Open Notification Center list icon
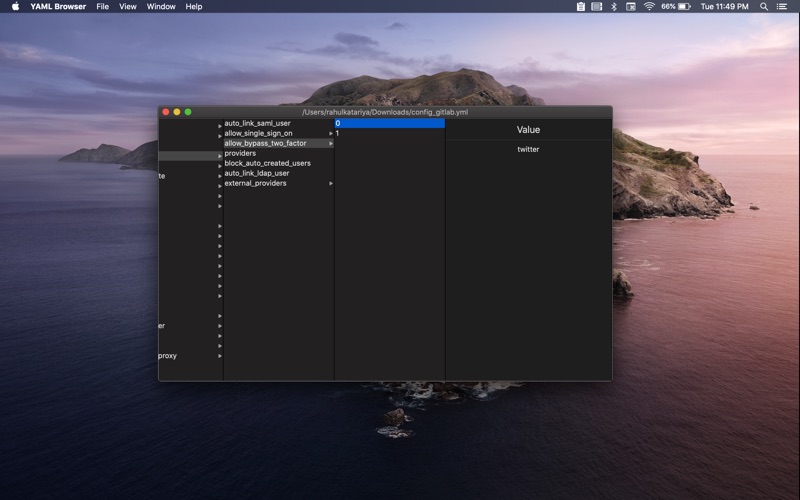The width and height of the screenshot is (800, 500). tap(782, 7)
